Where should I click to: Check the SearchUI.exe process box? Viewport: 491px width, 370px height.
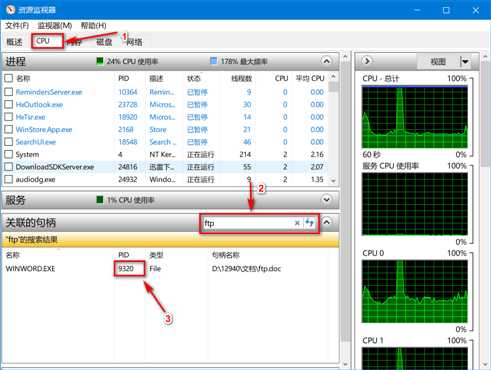tap(9, 142)
